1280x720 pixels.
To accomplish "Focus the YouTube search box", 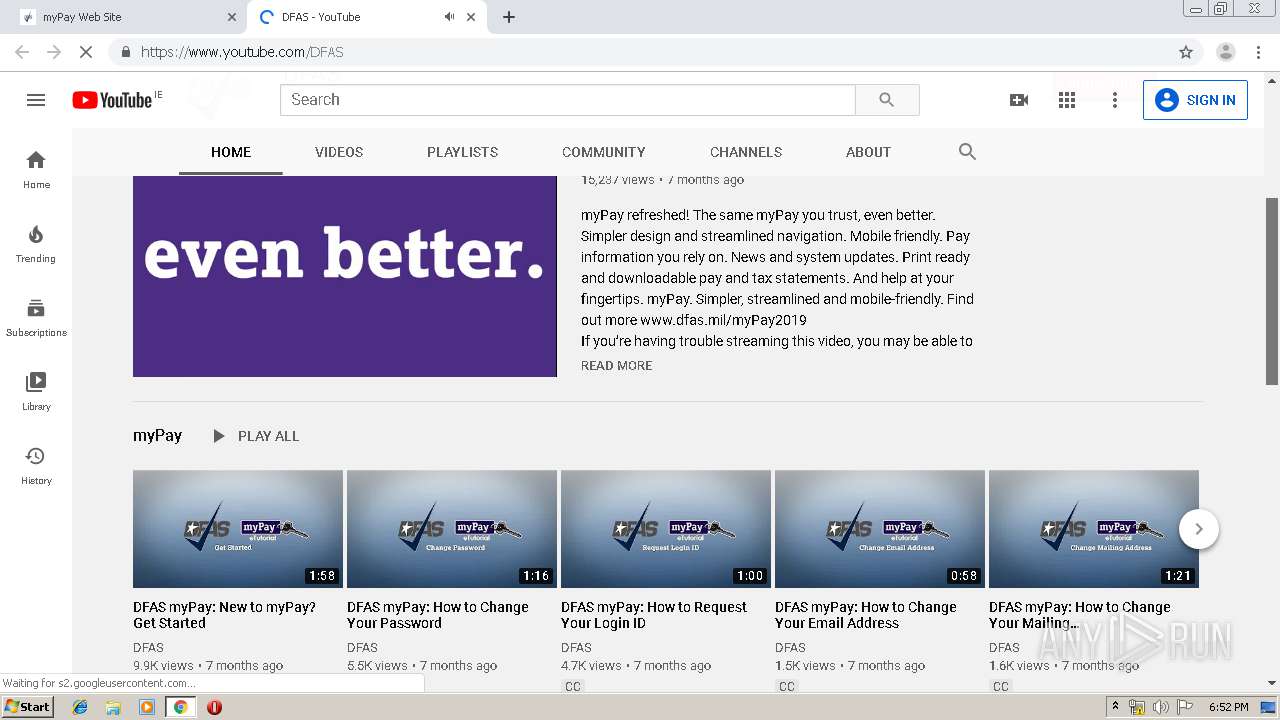I will [568, 100].
